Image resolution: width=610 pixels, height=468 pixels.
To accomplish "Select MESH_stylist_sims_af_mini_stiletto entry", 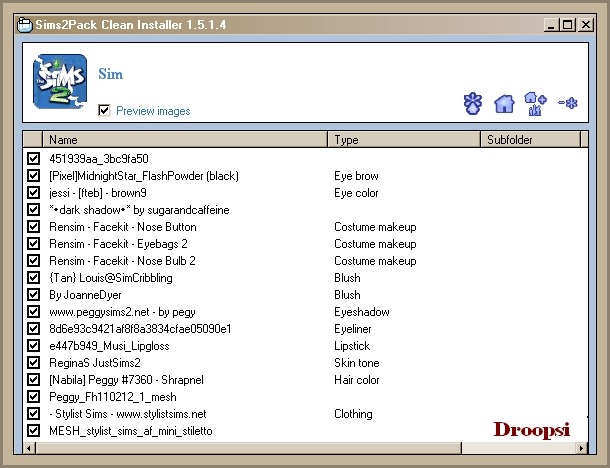I will 131,431.
